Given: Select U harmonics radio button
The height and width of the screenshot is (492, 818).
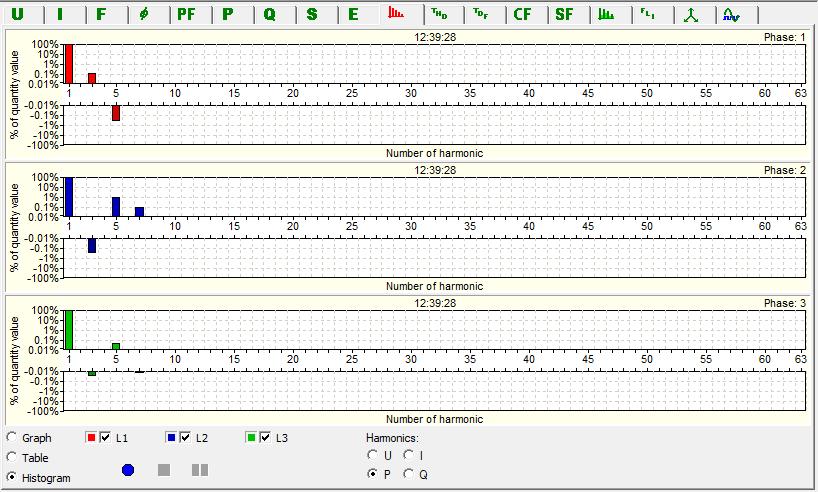Looking at the screenshot, I should point(372,455).
